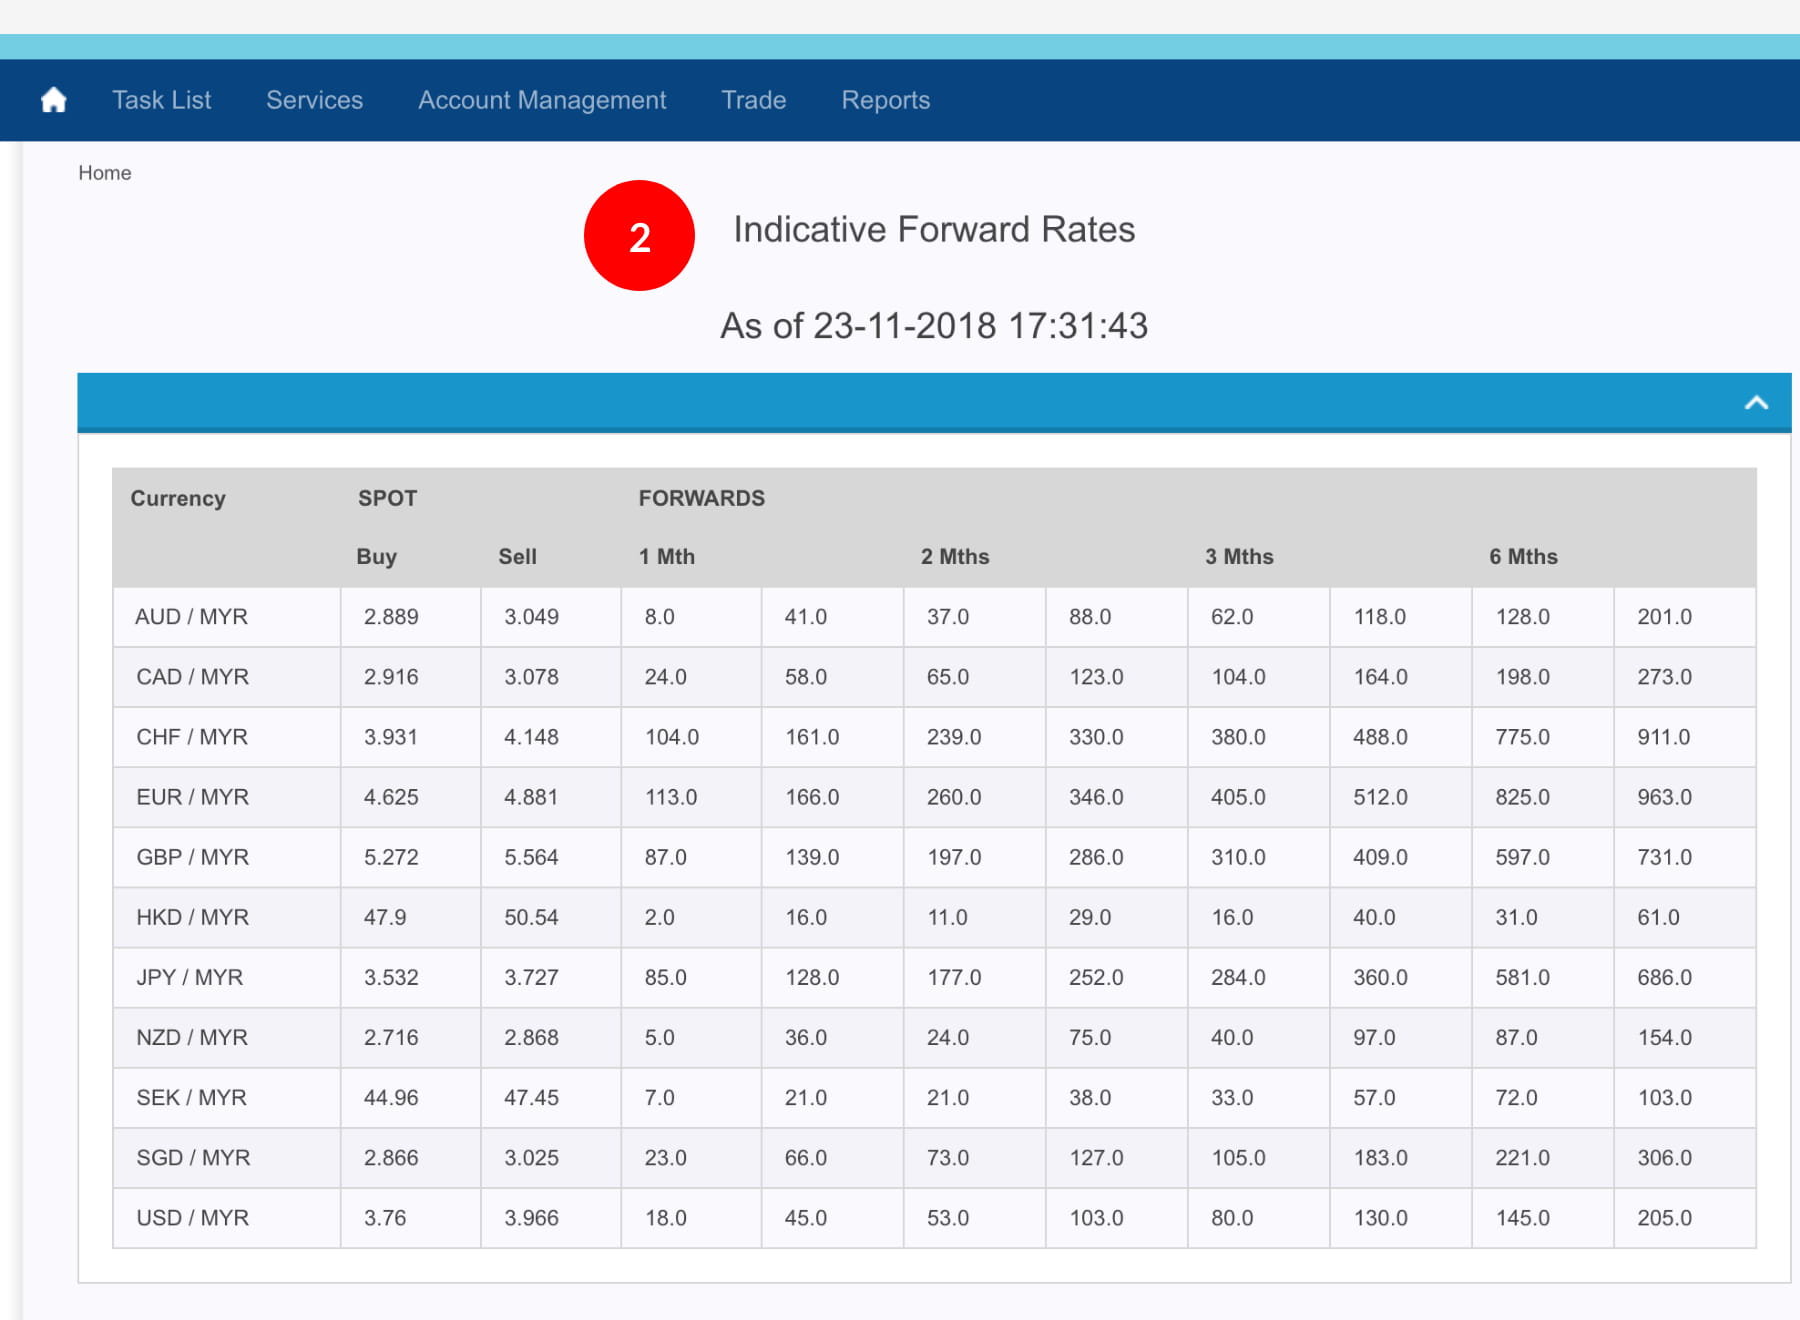
Task: Select the USD / MYR currency cell
Action: [x=192, y=1218]
